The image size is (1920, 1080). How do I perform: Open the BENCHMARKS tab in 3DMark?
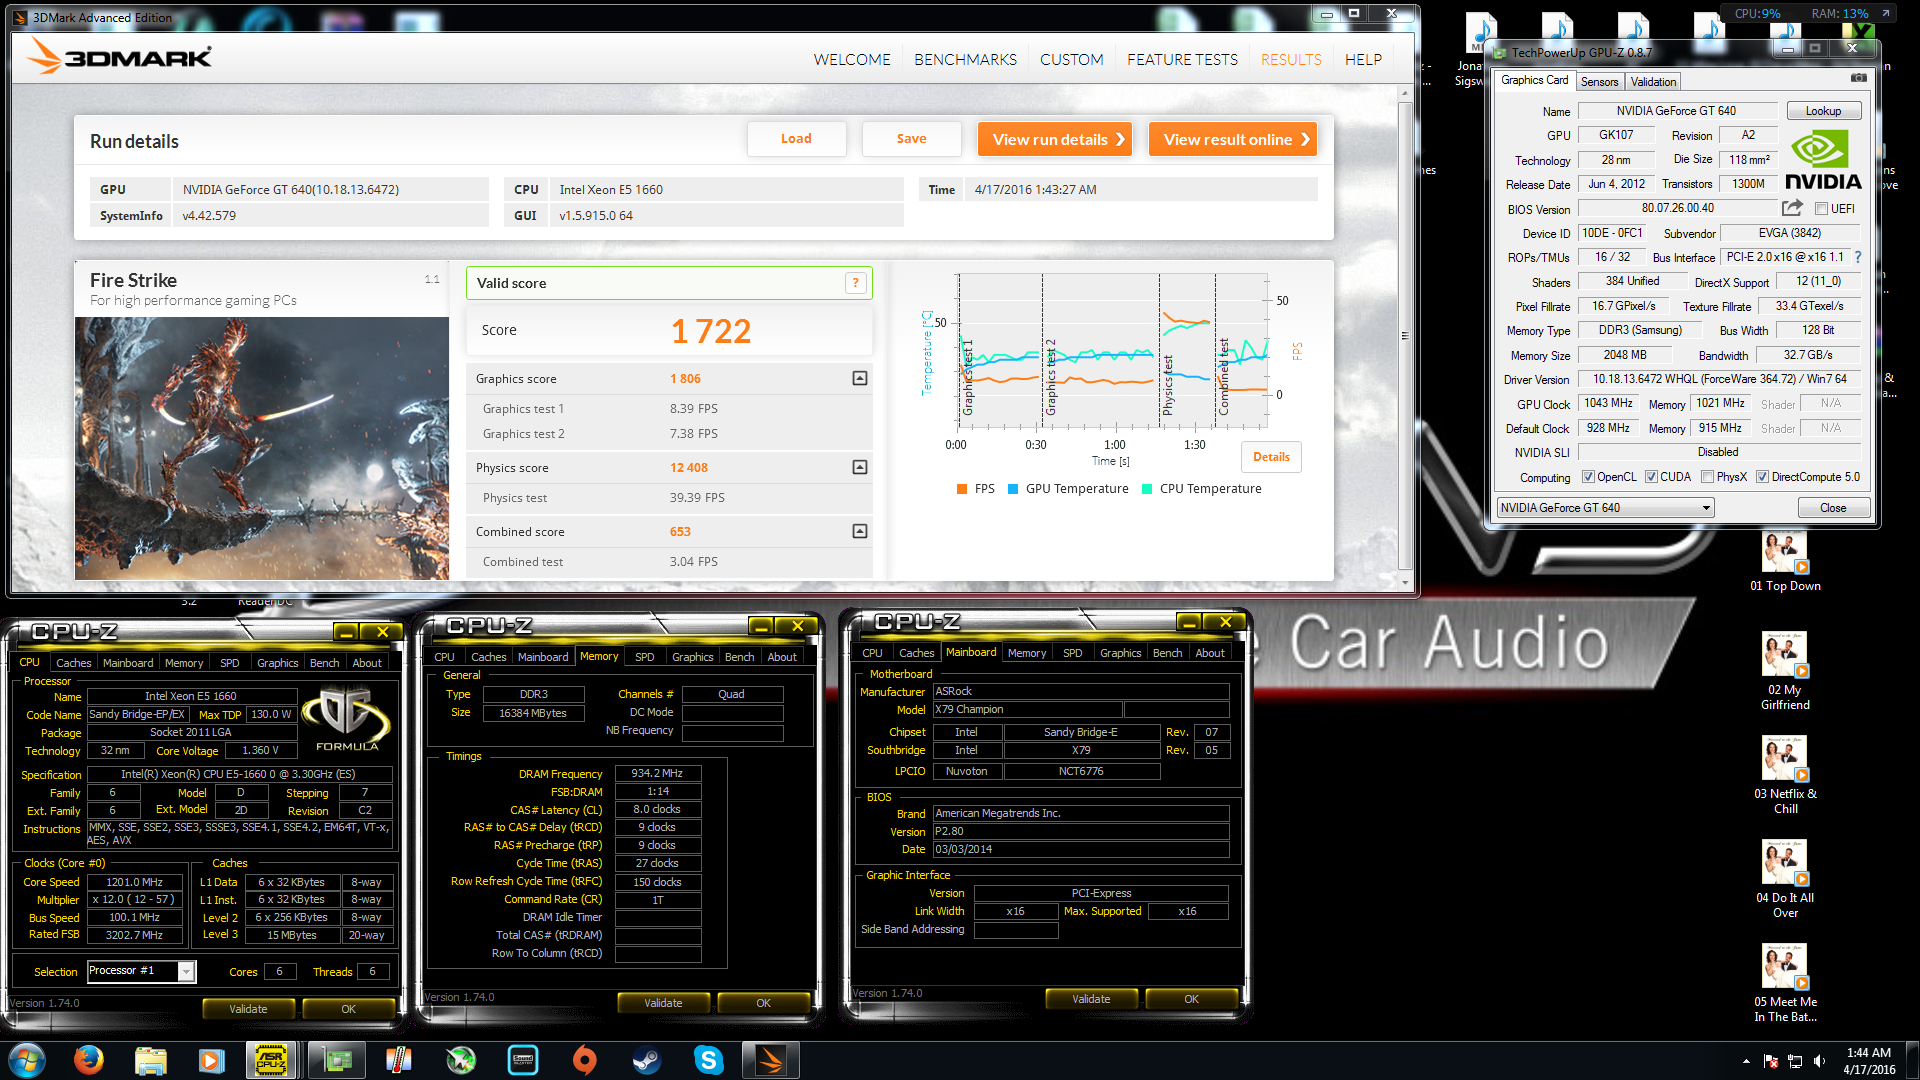coord(965,59)
